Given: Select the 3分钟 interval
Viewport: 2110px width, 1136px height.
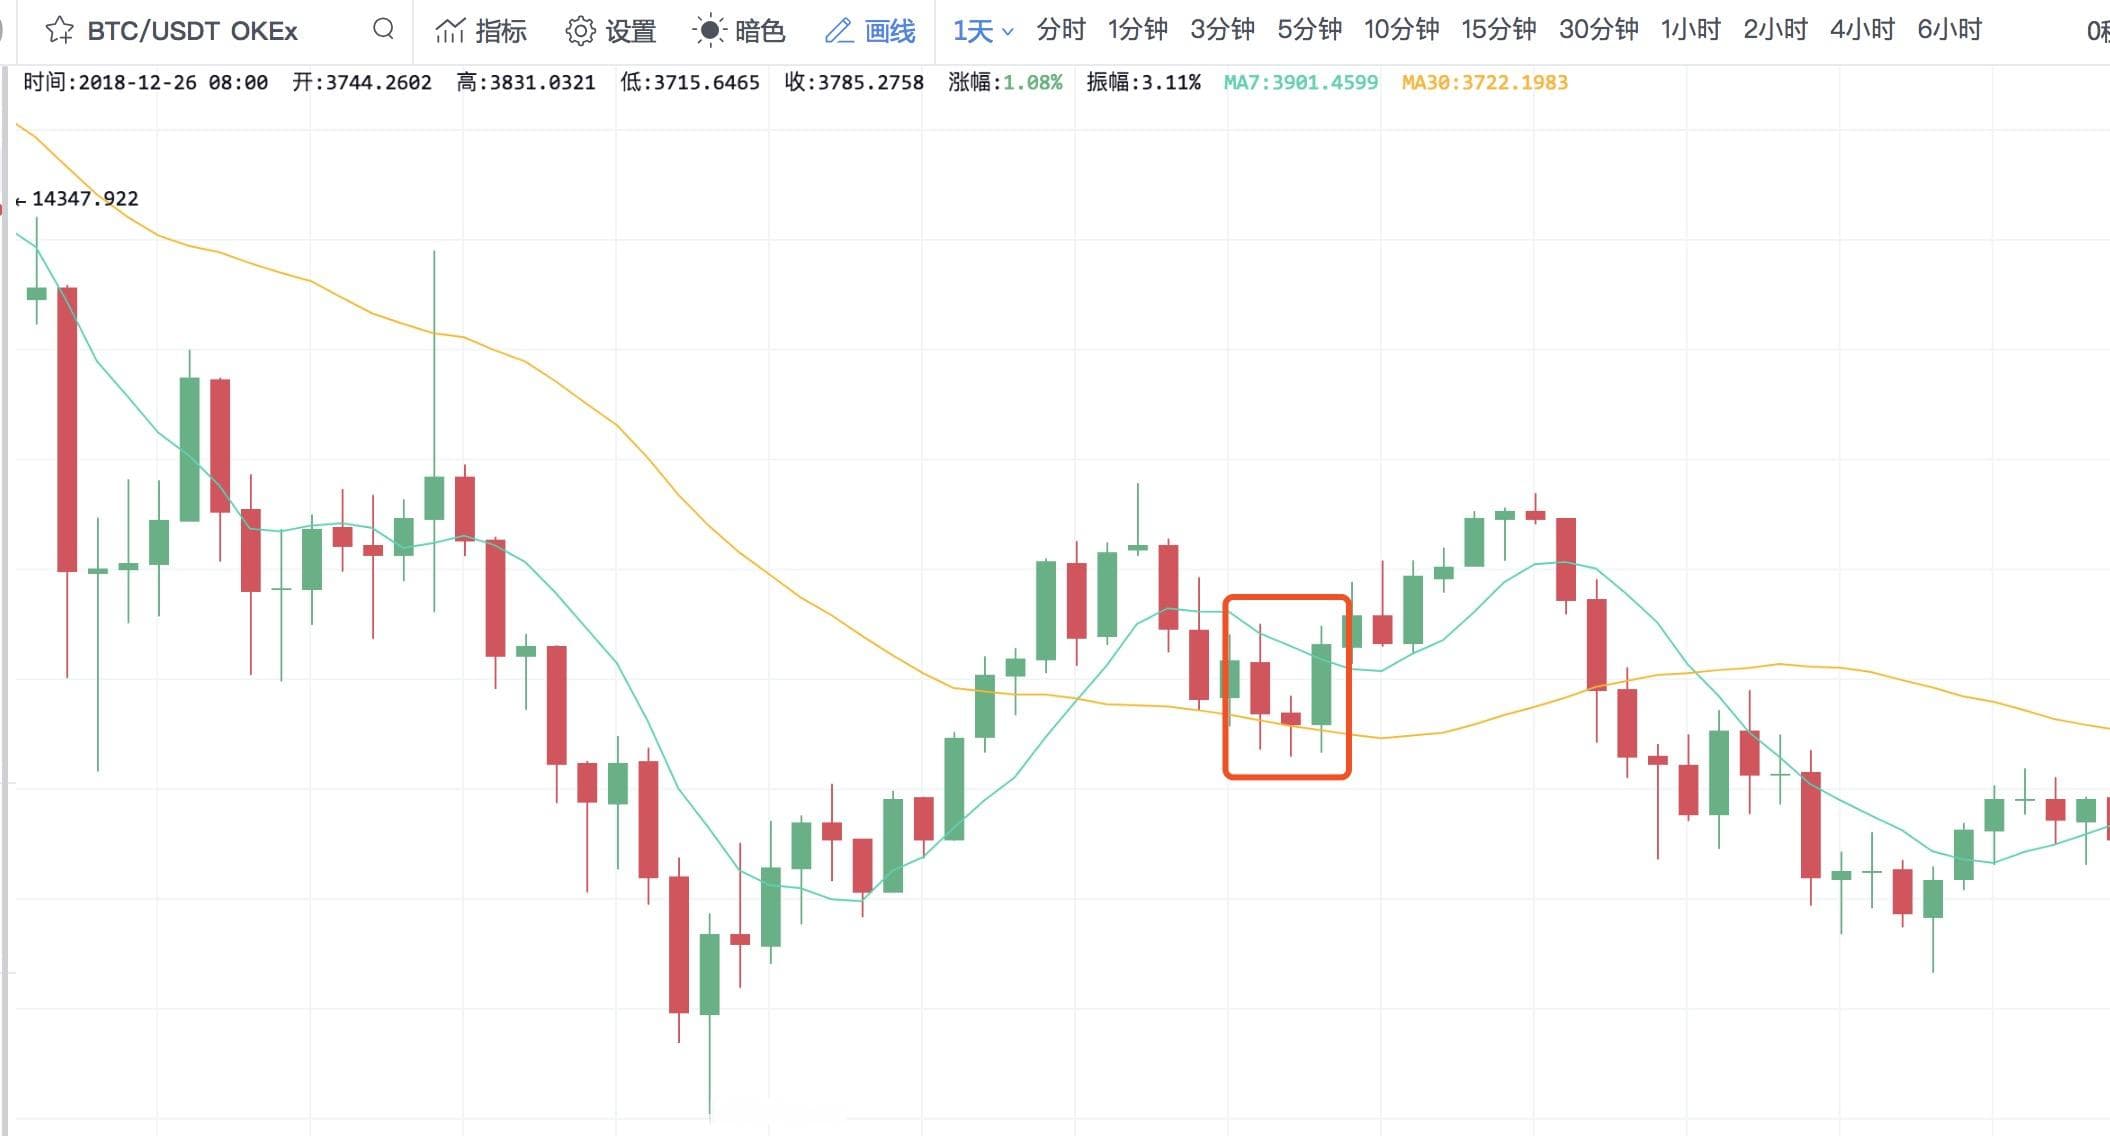Looking at the screenshot, I should pyautogui.click(x=1222, y=30).
